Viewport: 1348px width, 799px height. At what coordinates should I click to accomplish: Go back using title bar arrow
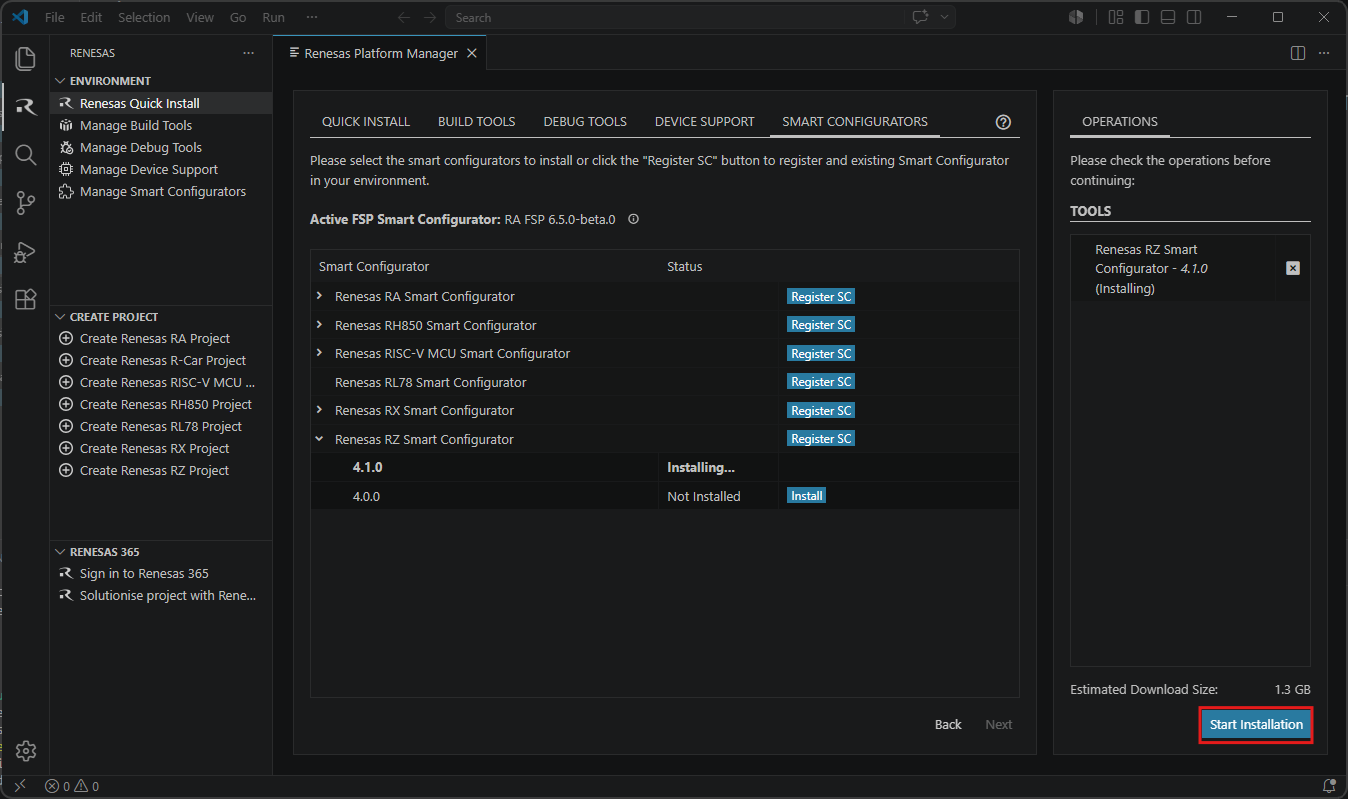pos(404,17)
